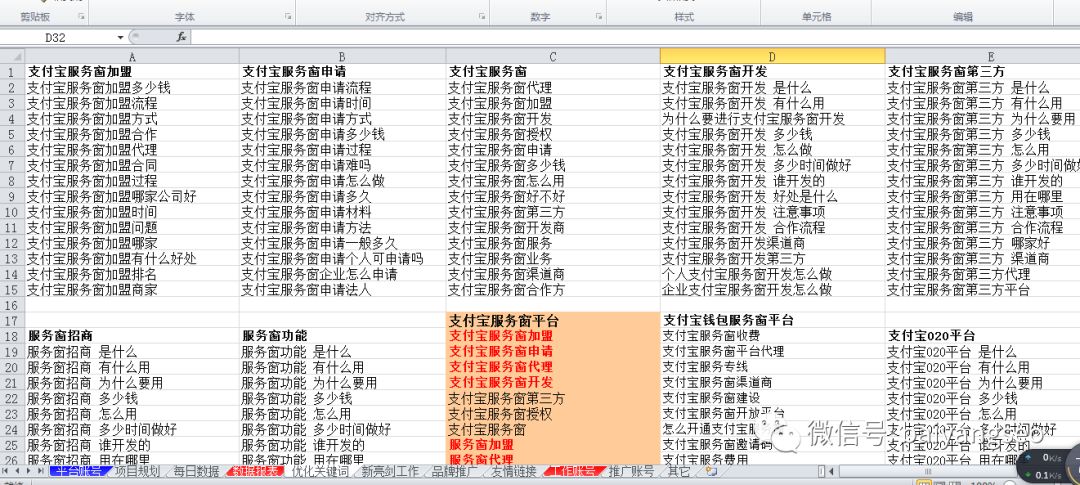Click cell 支付宝服务专线
Screen dimensions: 1080x485
click(x=772, y=367)
